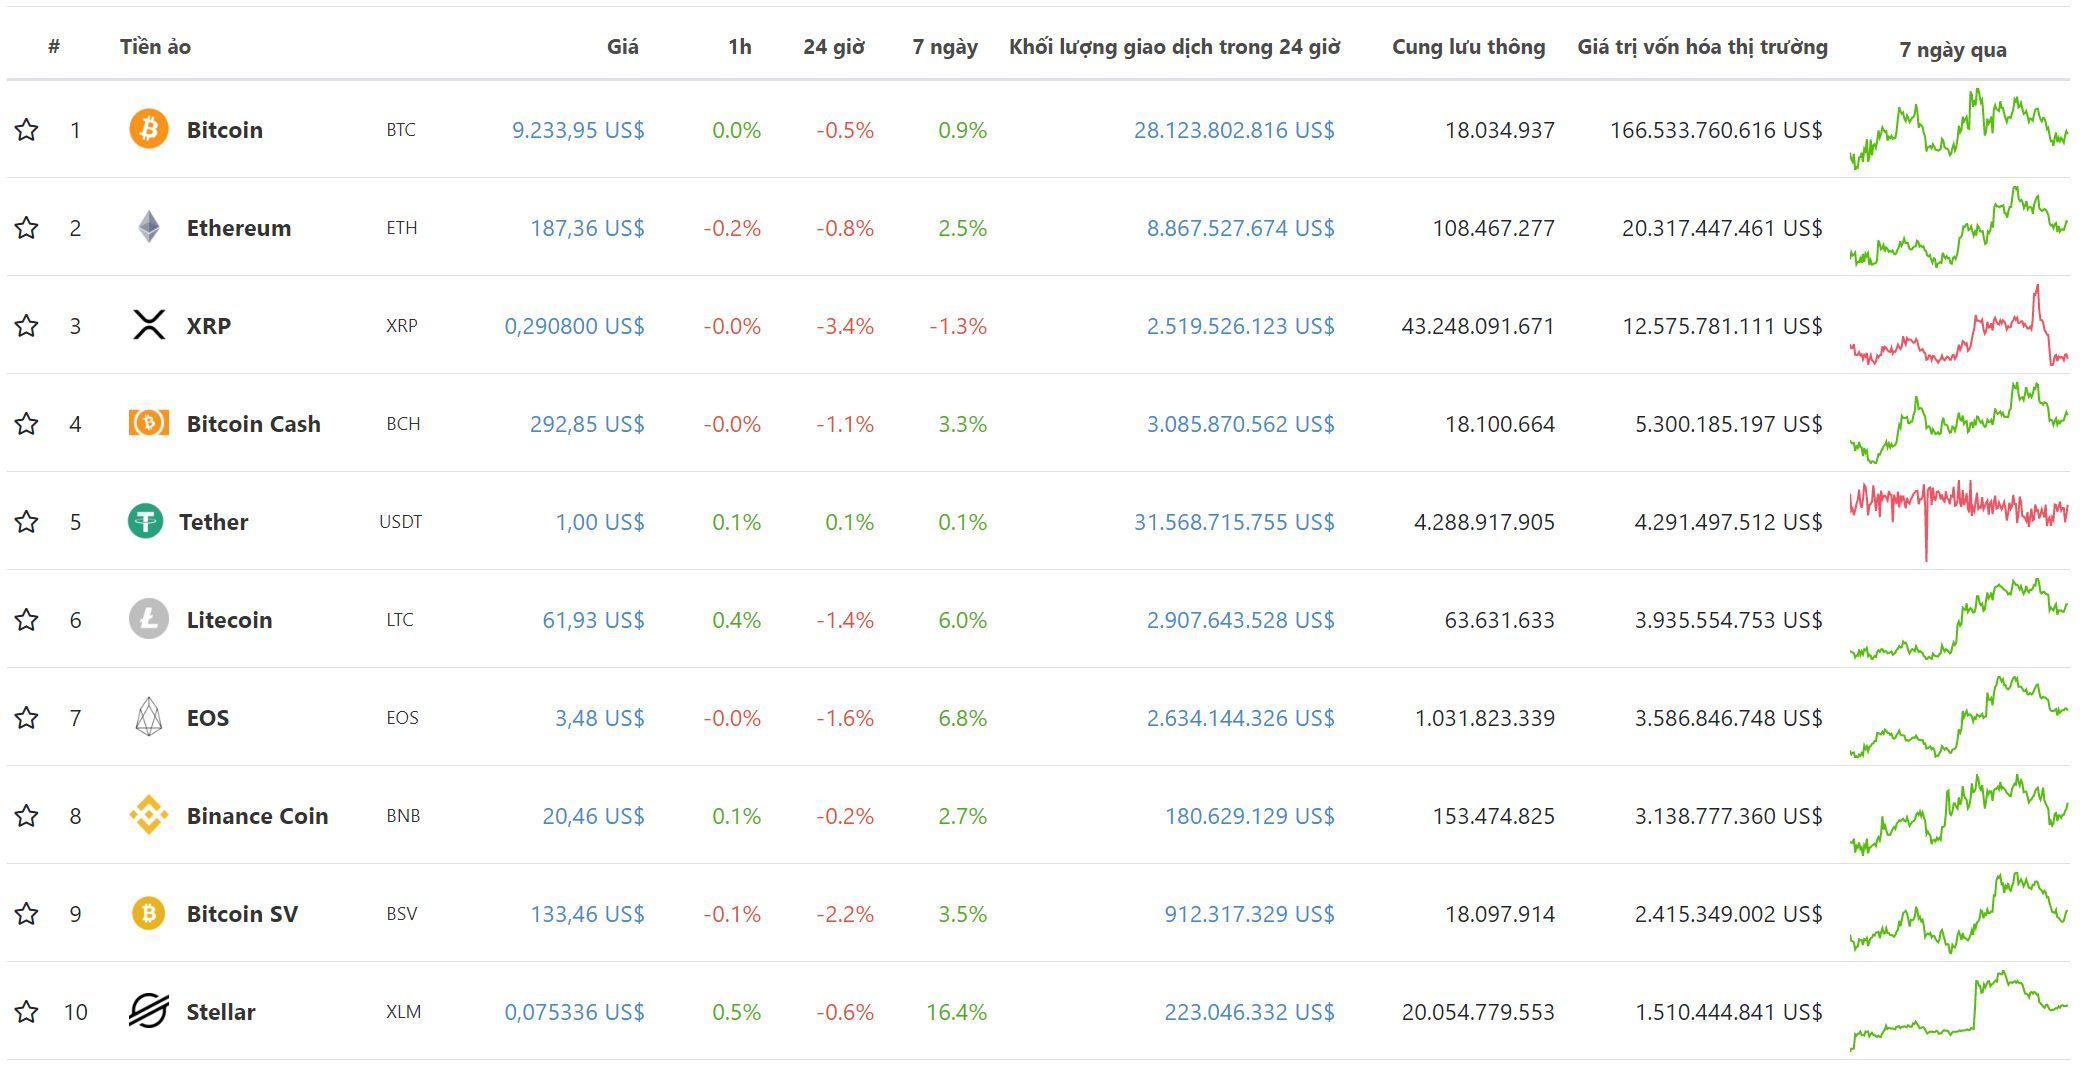Viewport: 2093px width, 1065px height.
Task: Favorite Bitcoin with its star
Action: coord(27,129)
